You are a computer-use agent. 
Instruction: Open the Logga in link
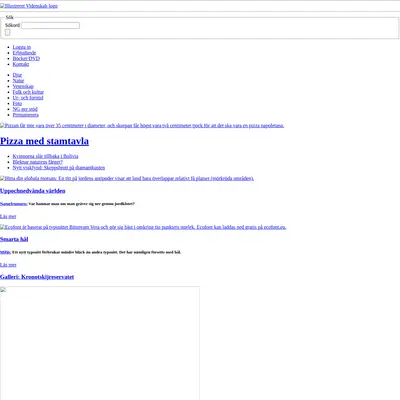pos(22,47)
